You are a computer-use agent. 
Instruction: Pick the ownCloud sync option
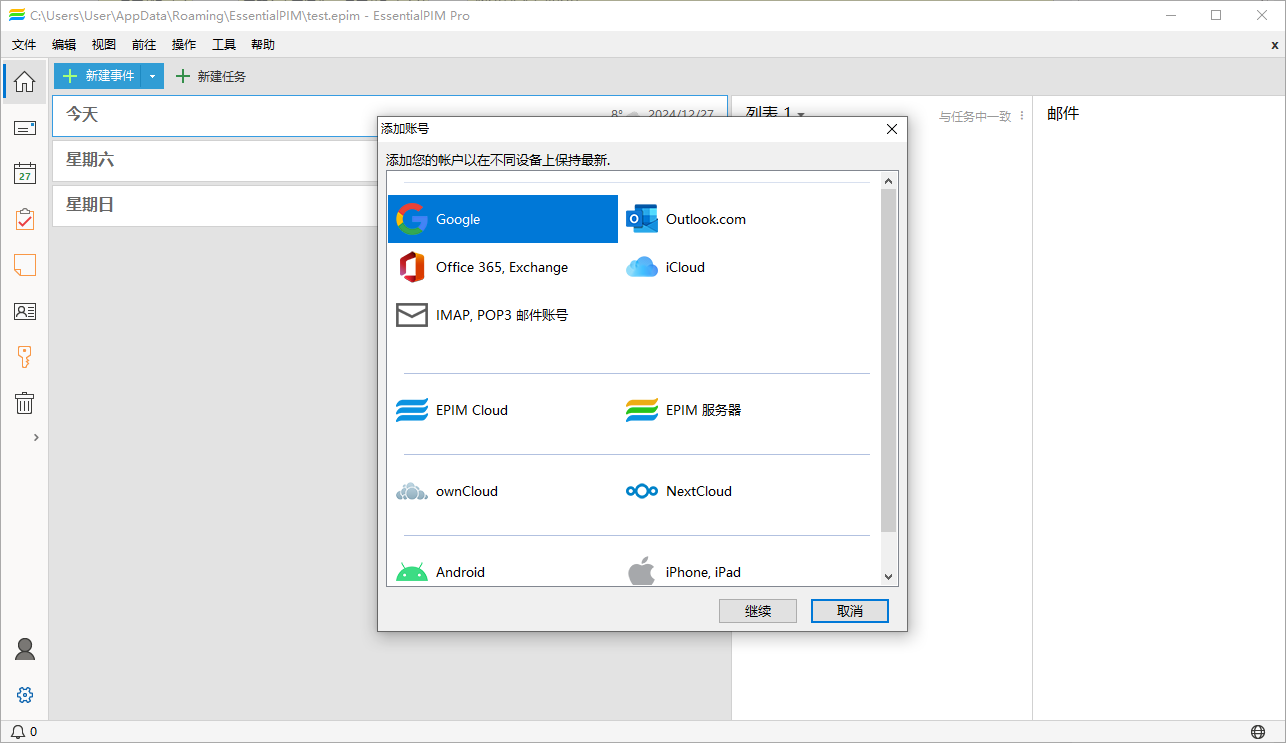coord(503,491)
